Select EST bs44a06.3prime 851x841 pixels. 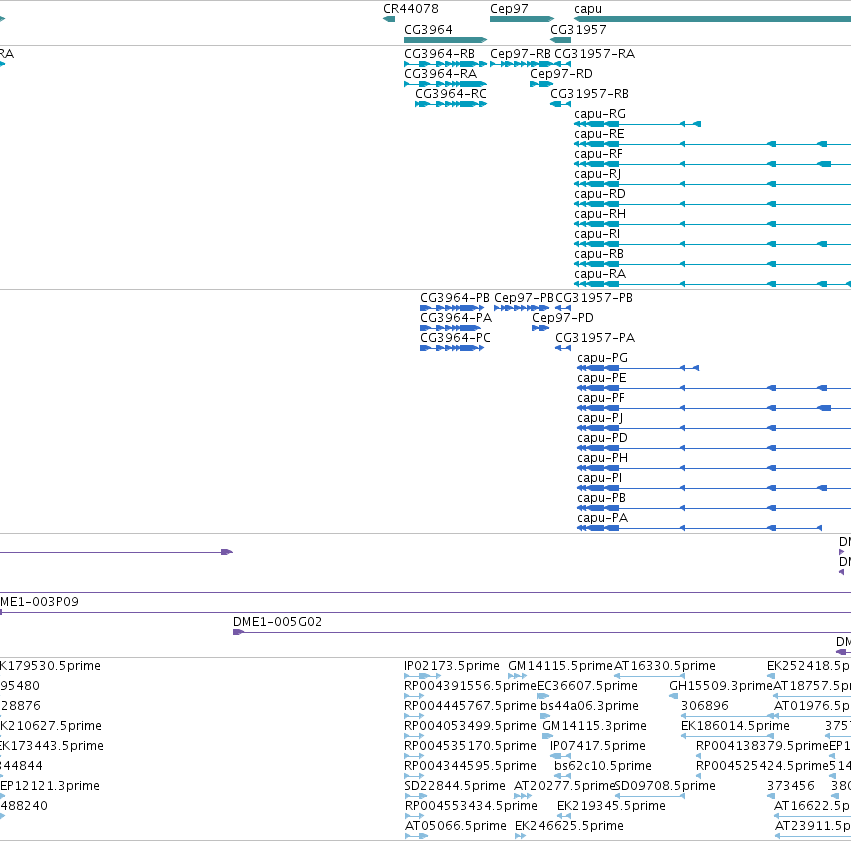coord(589,706)
